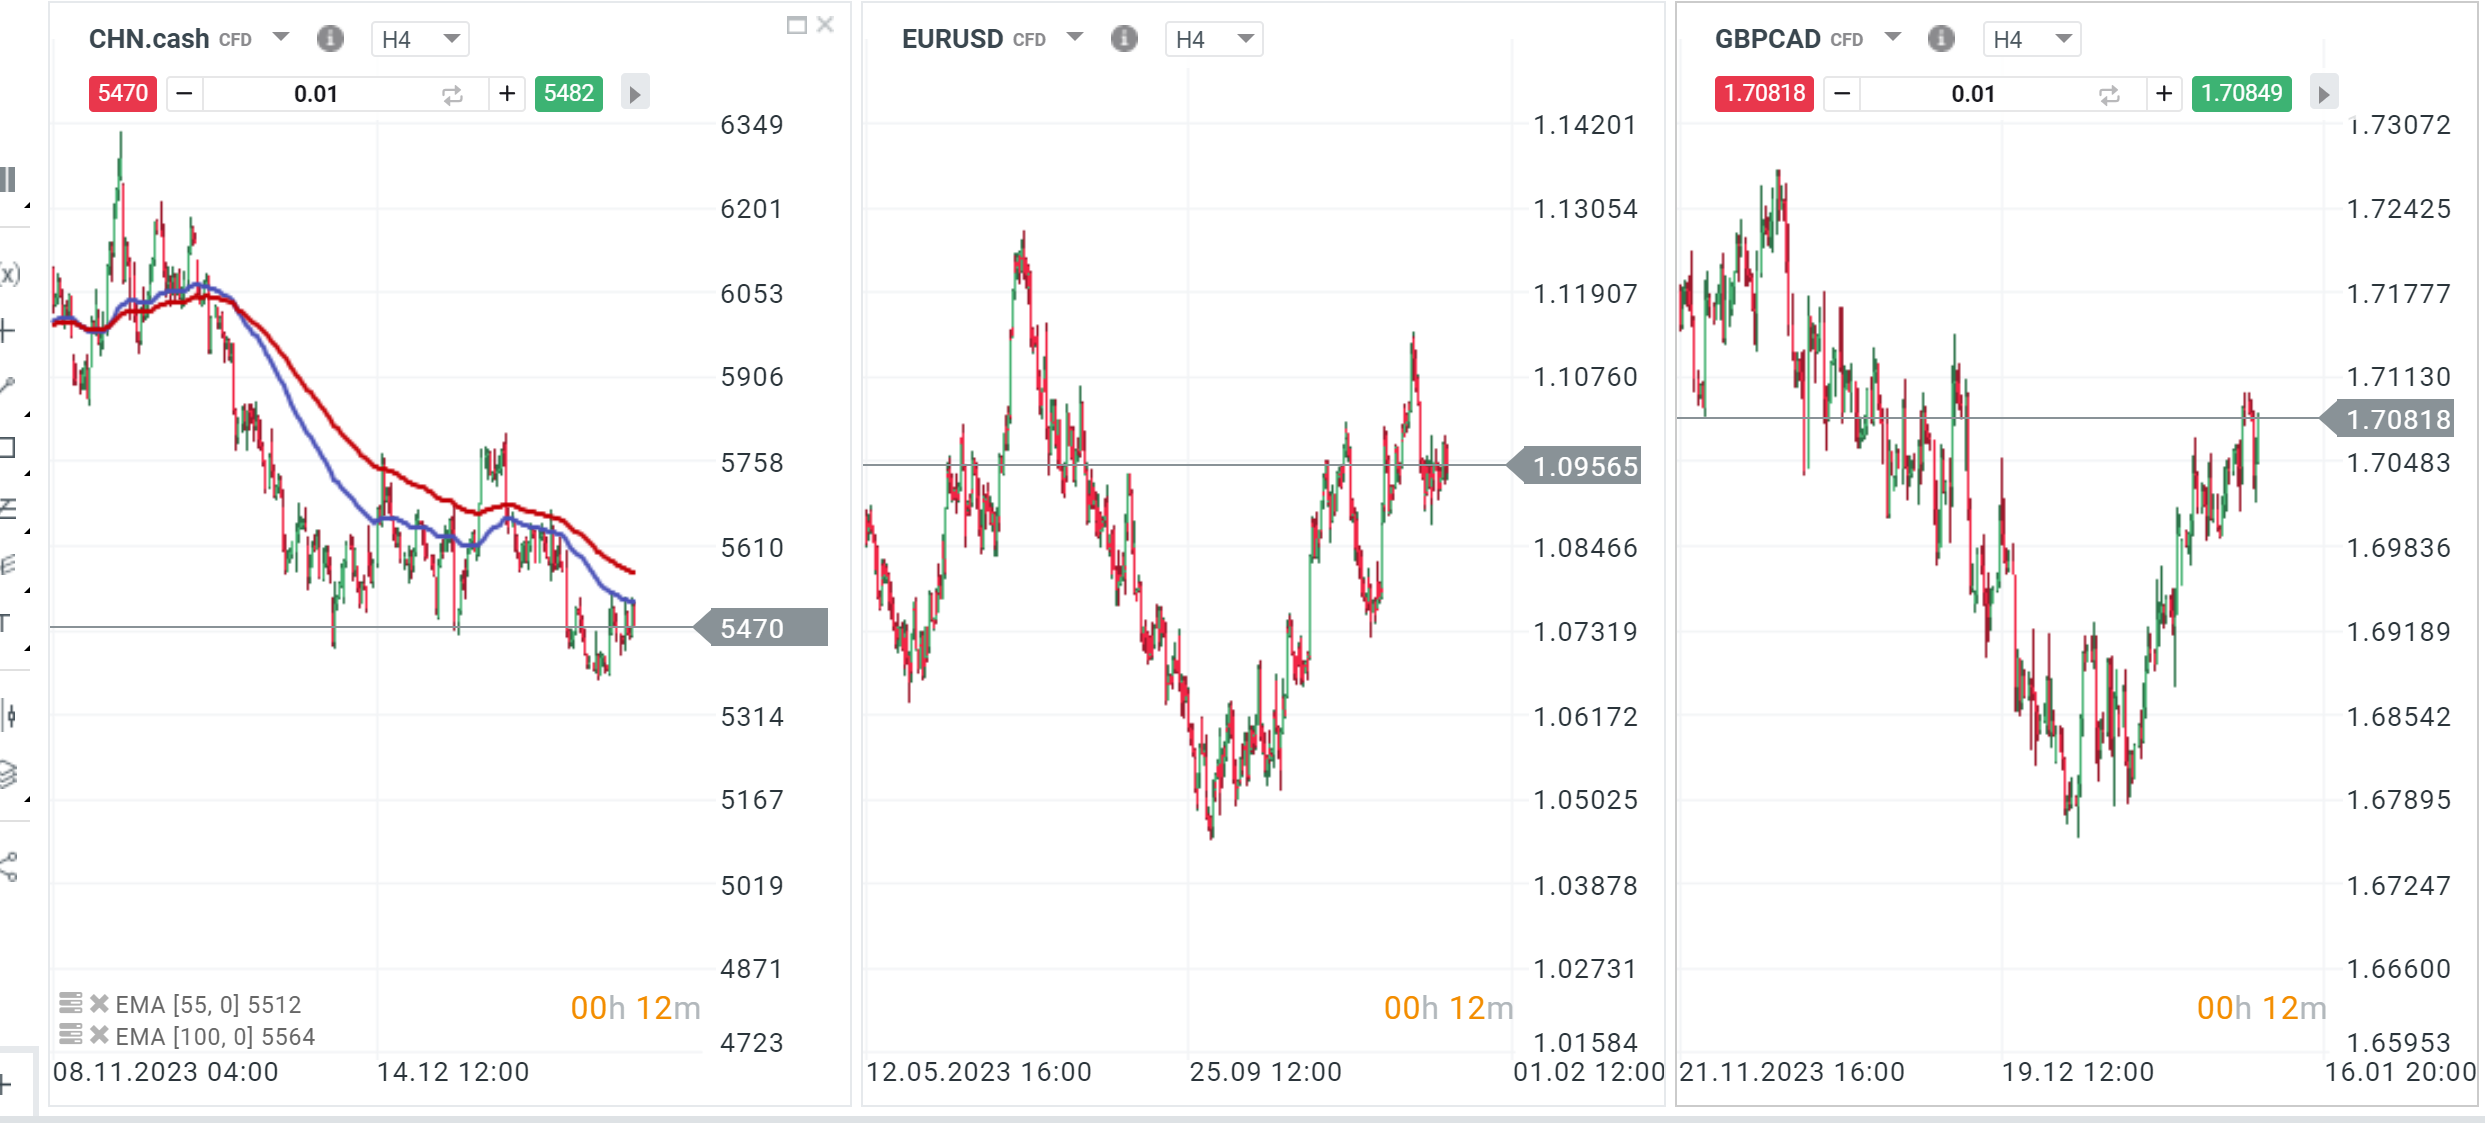Viewport: 2485px width, 1123px height.
Task: Open the H4 timeframe dropdown on EURUSD
Action: coord(1214,39)
